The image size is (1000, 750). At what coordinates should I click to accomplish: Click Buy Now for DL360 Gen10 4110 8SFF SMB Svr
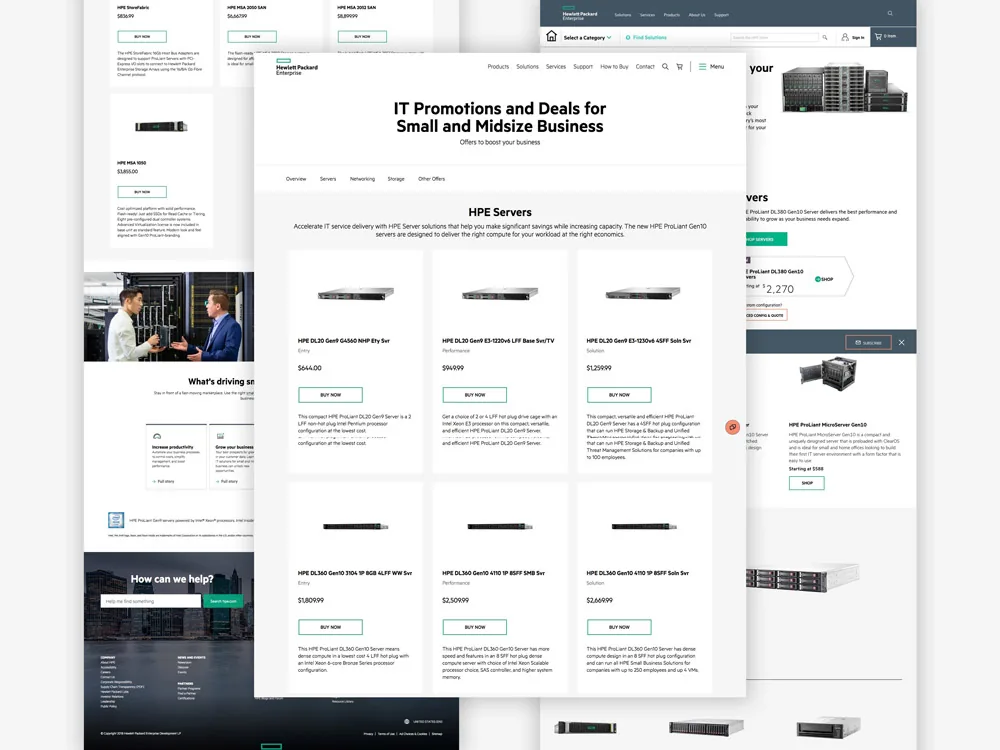pyautogui.click(x=474, y=627)
